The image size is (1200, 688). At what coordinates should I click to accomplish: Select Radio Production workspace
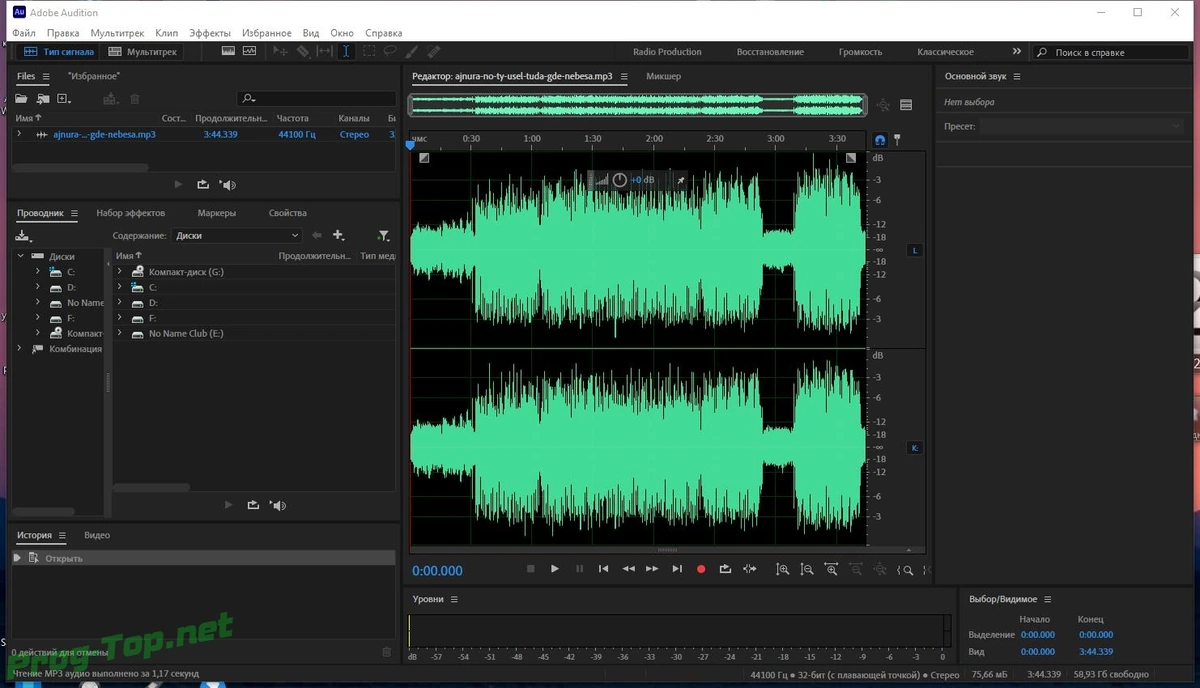coord(667,52)
